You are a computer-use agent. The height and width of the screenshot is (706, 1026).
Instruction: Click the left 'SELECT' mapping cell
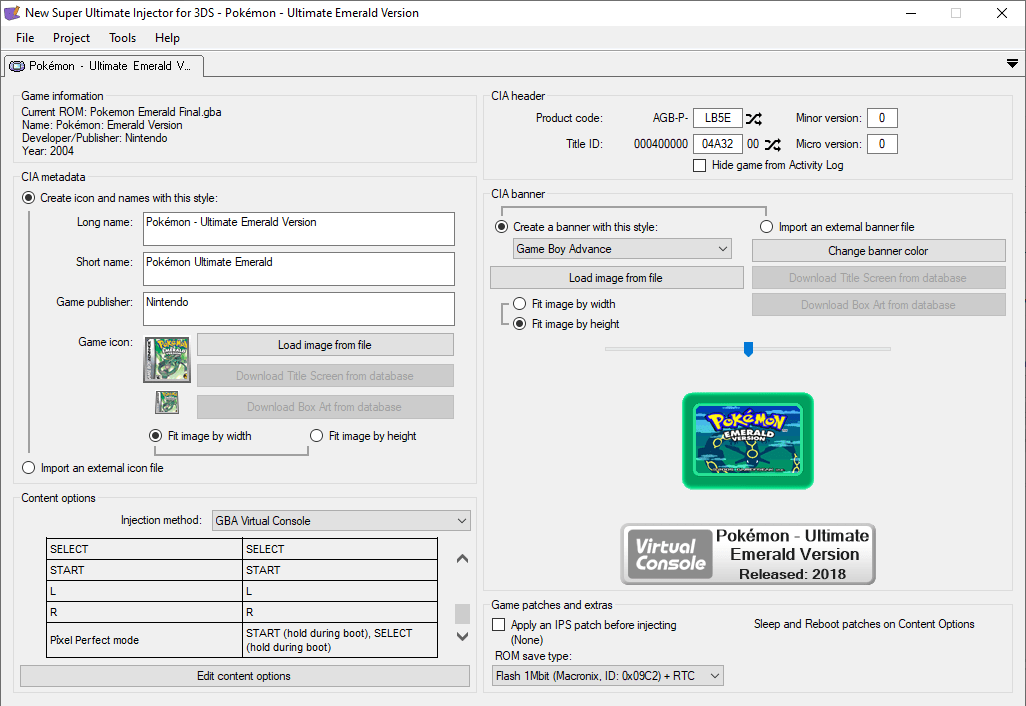[145, 549]
